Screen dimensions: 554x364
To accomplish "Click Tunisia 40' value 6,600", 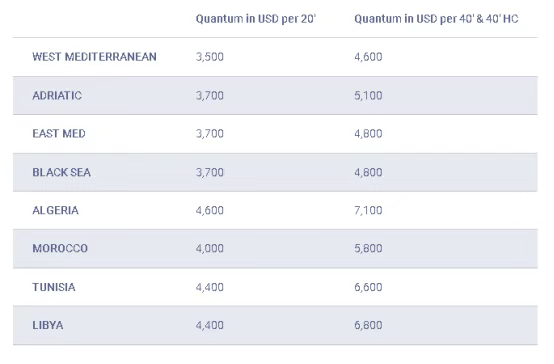I will (369, 287).
